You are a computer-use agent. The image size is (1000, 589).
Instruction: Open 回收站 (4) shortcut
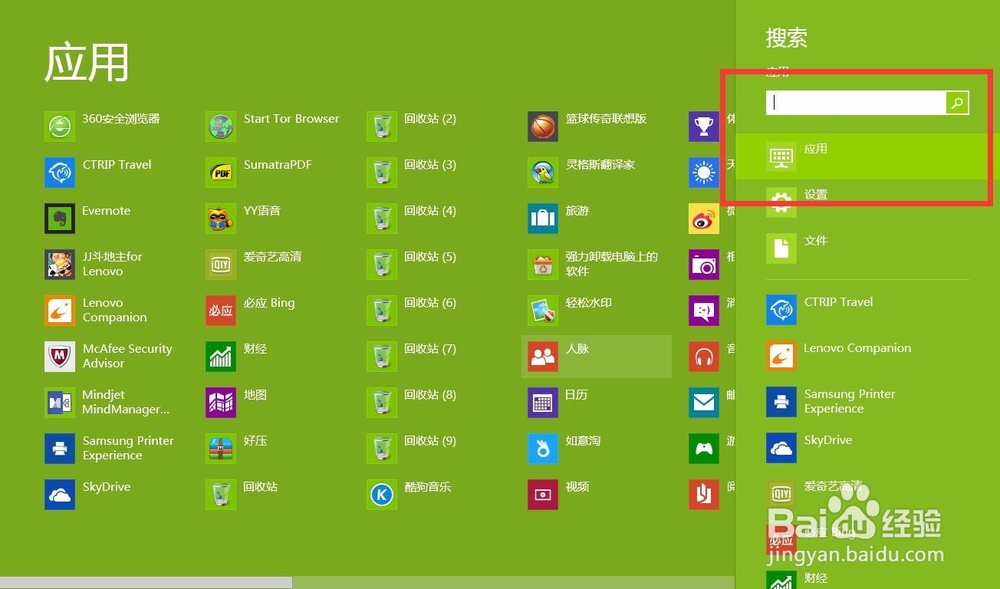tap(411, 218)
